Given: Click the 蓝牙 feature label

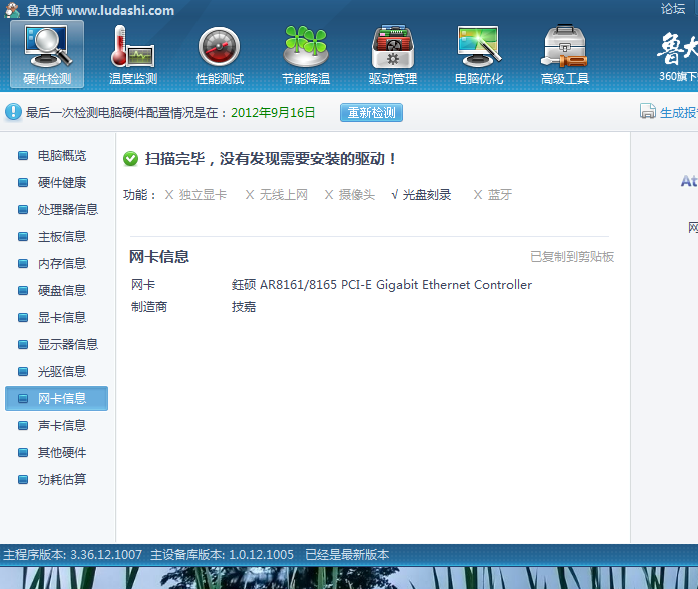Looking at the screenshot, I should click(x=499, y=195).
